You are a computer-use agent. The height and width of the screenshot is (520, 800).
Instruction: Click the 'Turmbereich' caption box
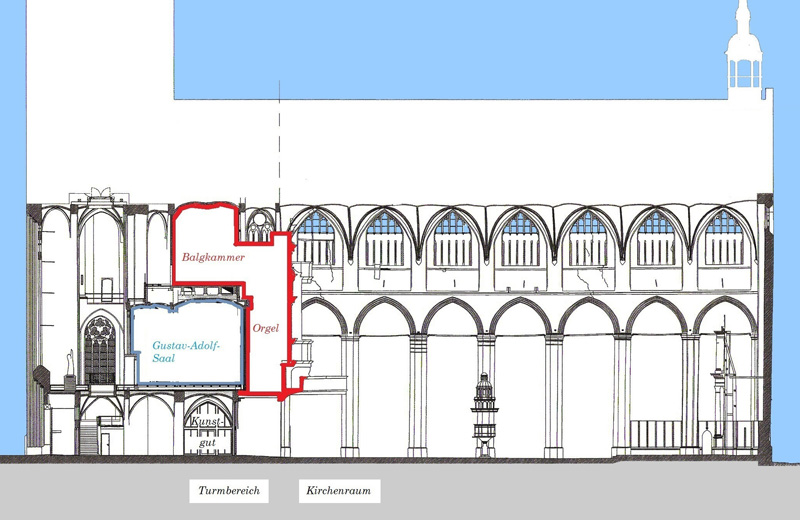[x=229, y=491]
